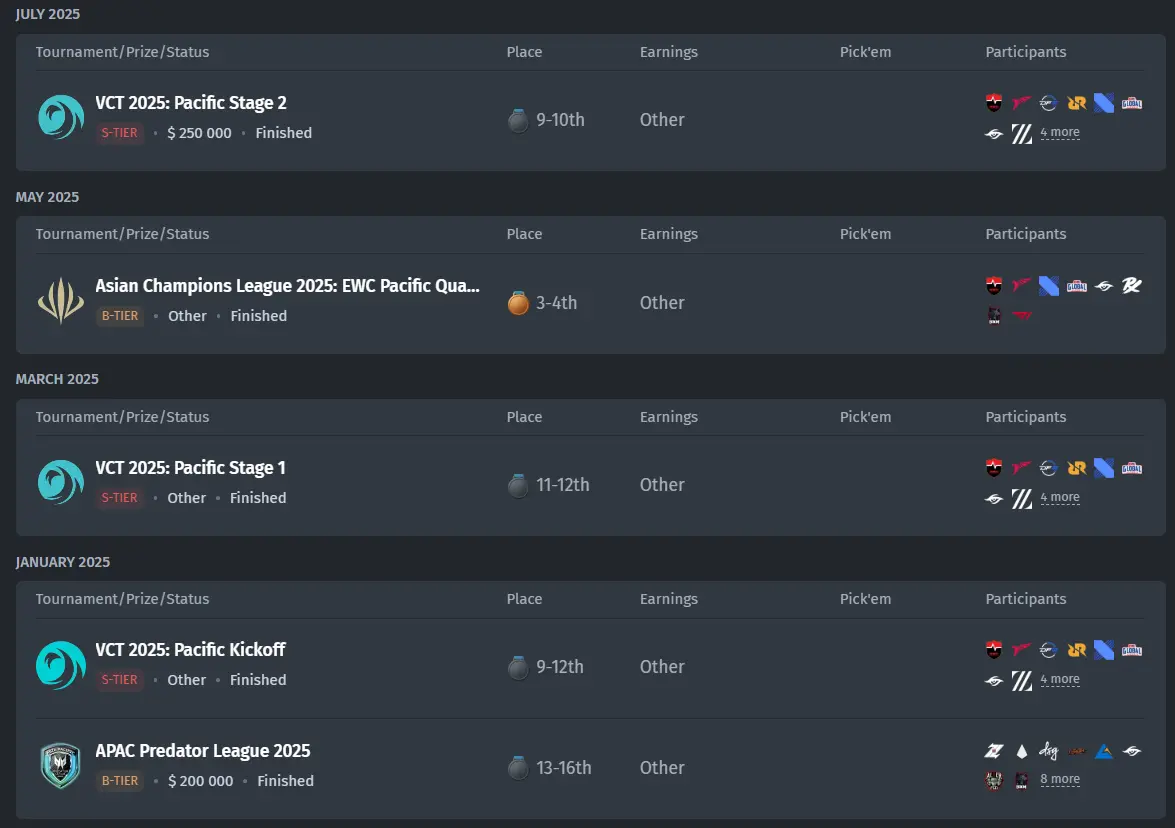
Task: Open the APAC Predator League 2025 link
Action: tap(203, 751)
